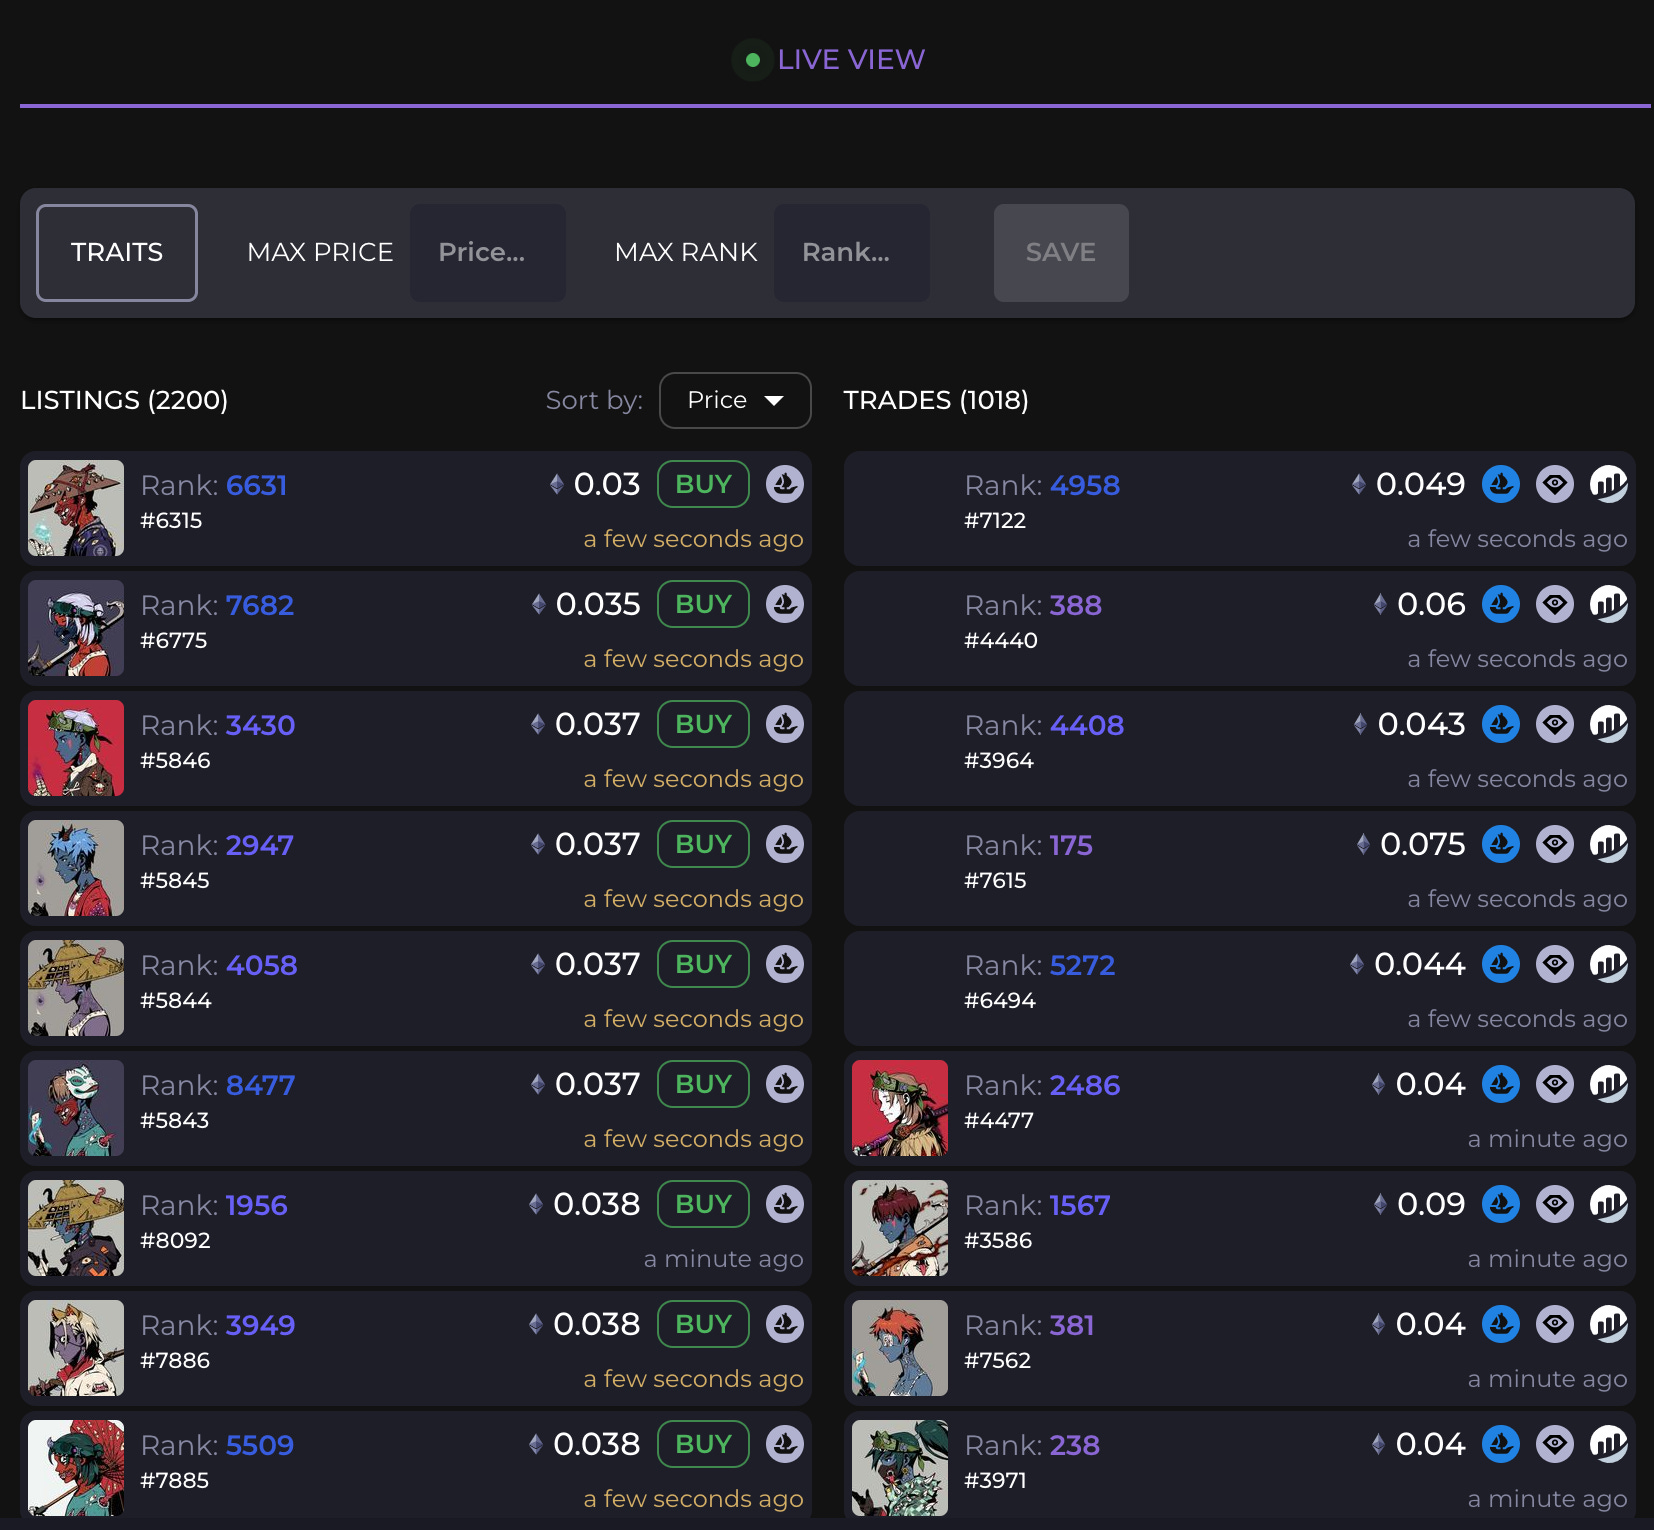Open OpenSea icon for listing #7886
Viewport: 1654px width, 1530px height.
point(785,1324)
